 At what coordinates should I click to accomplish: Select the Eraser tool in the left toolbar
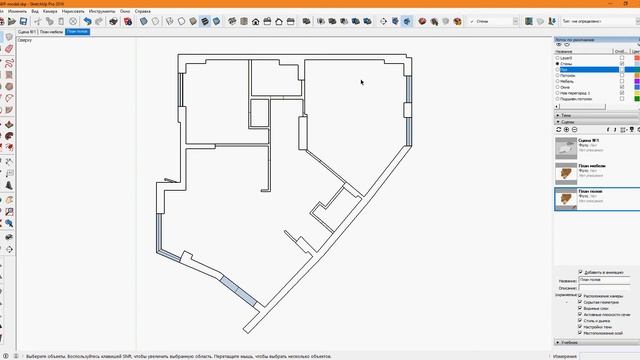point(9,49)
